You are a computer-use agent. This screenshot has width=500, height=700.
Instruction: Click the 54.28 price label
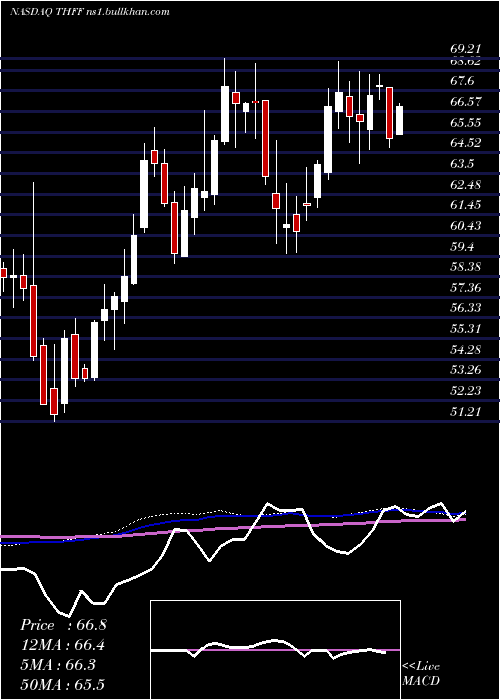coord(466,350)
